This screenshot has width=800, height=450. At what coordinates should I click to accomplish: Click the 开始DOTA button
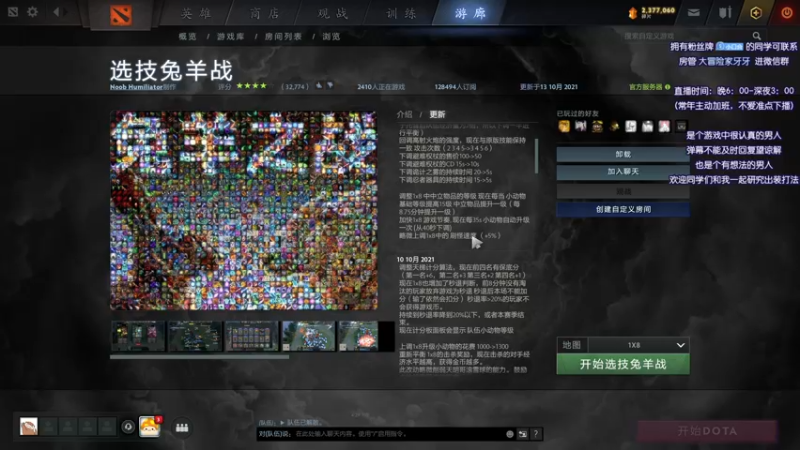point(707,431)
